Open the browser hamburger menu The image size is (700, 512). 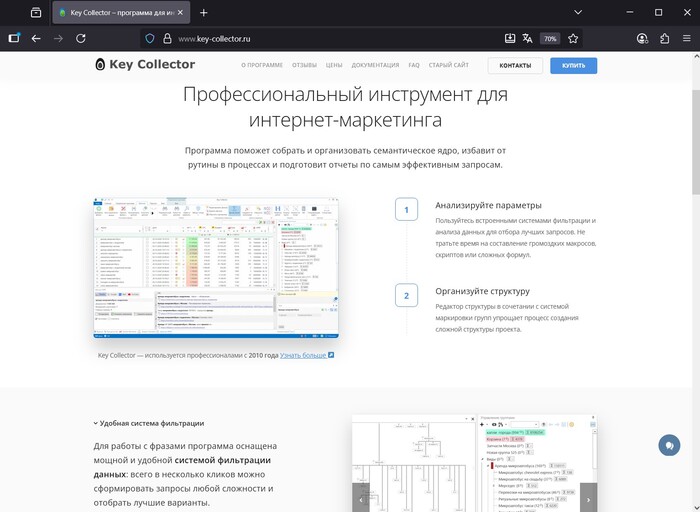click(x=686, y=38)
